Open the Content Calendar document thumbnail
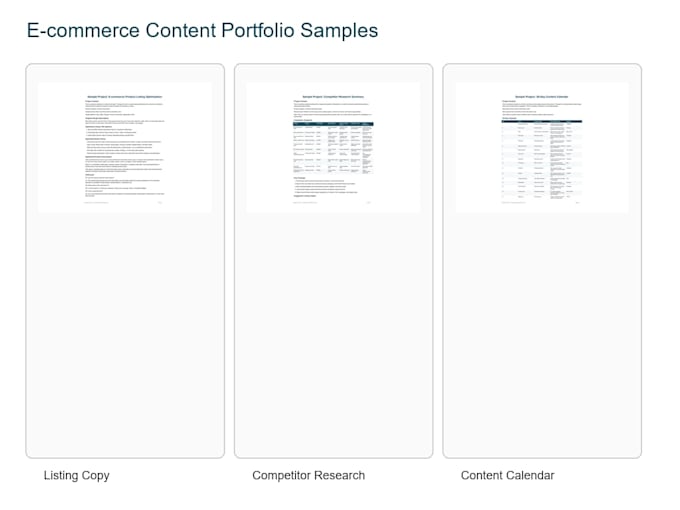The height and width of the screenshot is (510, 680). tap(542, 147)
